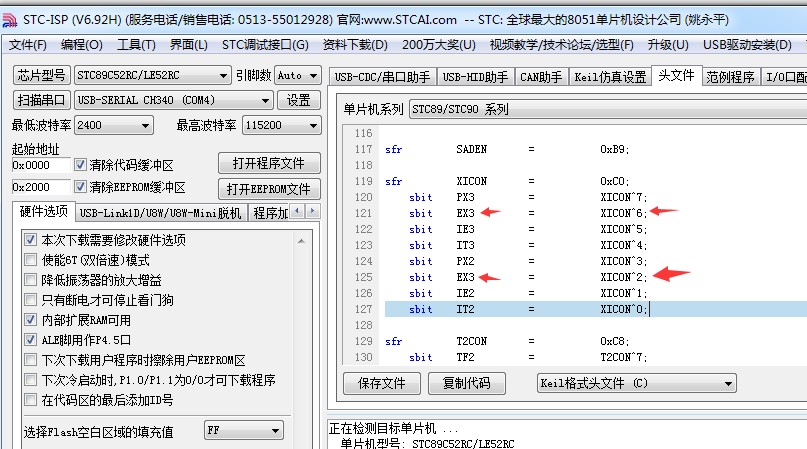Click the 复制代码 button

pyautogui.click(x=467, y=383)
